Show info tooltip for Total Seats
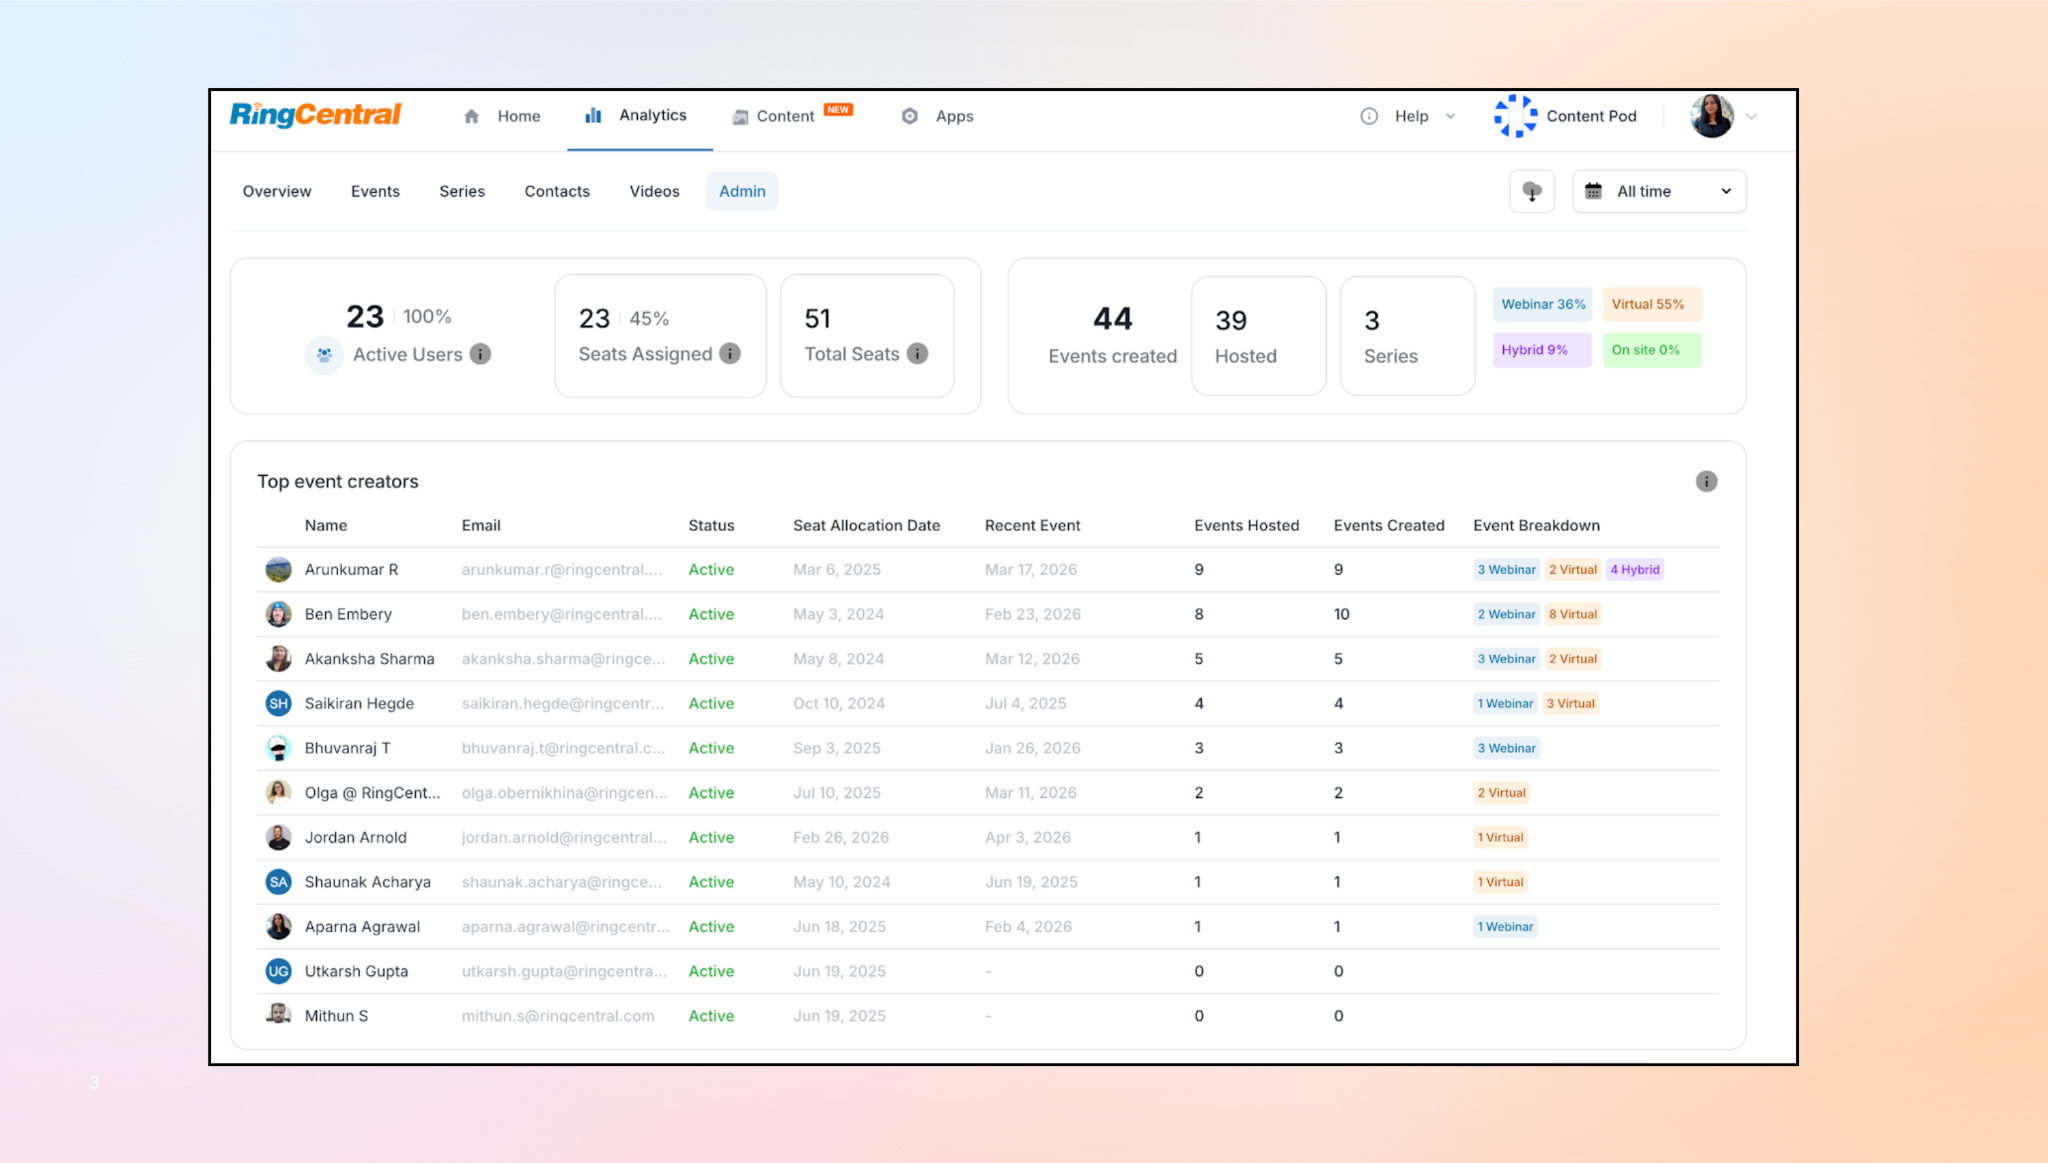 coord(918,354)
